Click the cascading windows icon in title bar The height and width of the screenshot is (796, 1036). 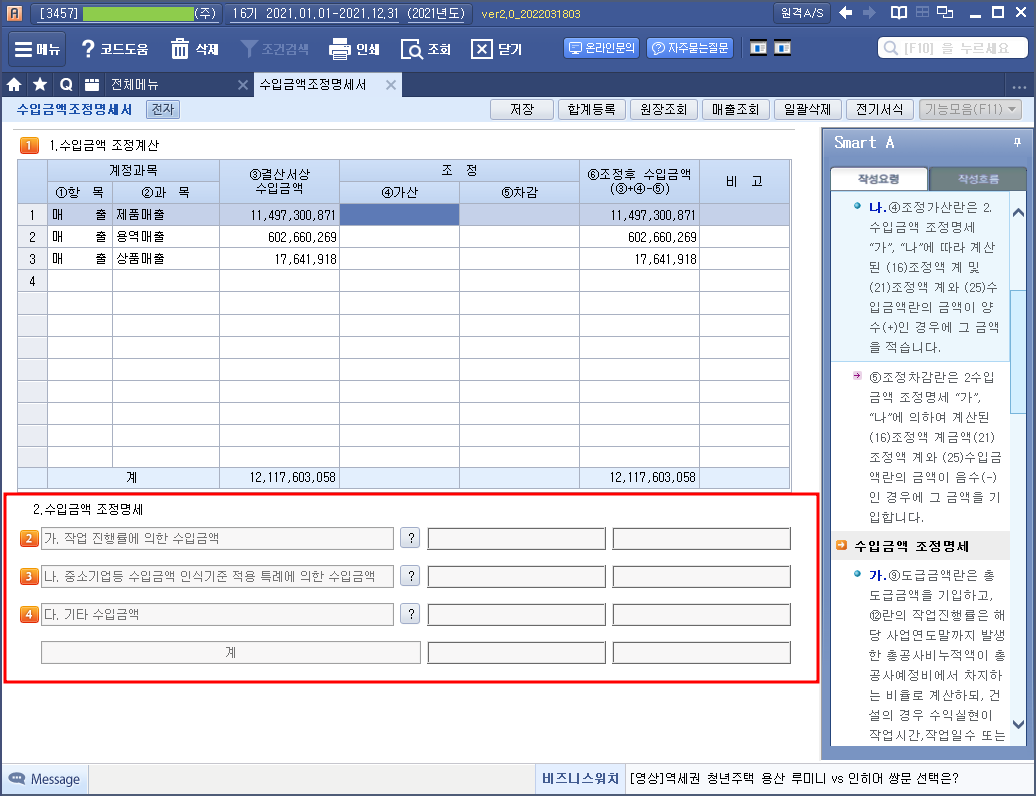945,13
